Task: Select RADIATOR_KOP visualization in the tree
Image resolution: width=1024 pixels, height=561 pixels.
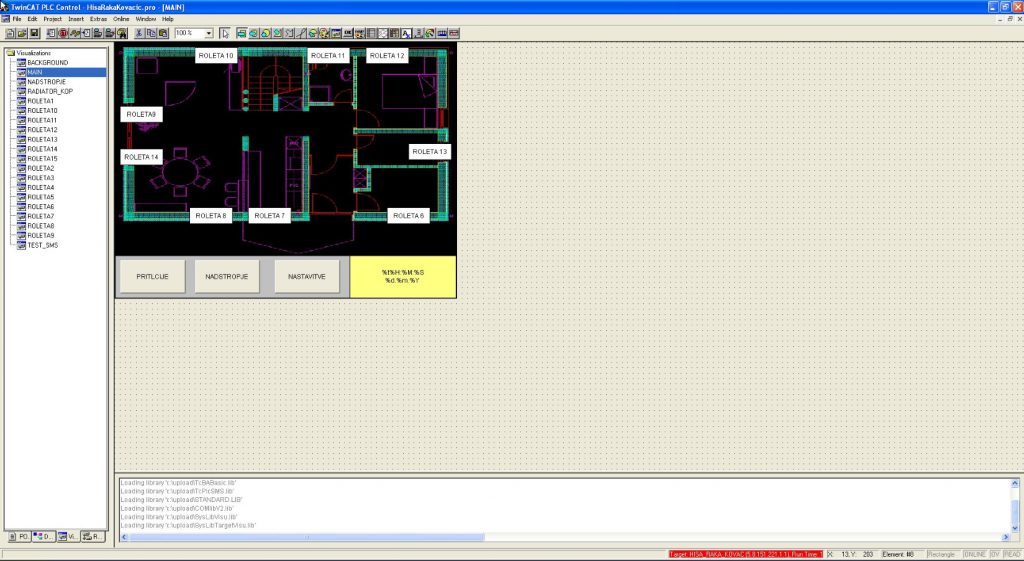Action: pyautogui.click(x=49, y=91)
